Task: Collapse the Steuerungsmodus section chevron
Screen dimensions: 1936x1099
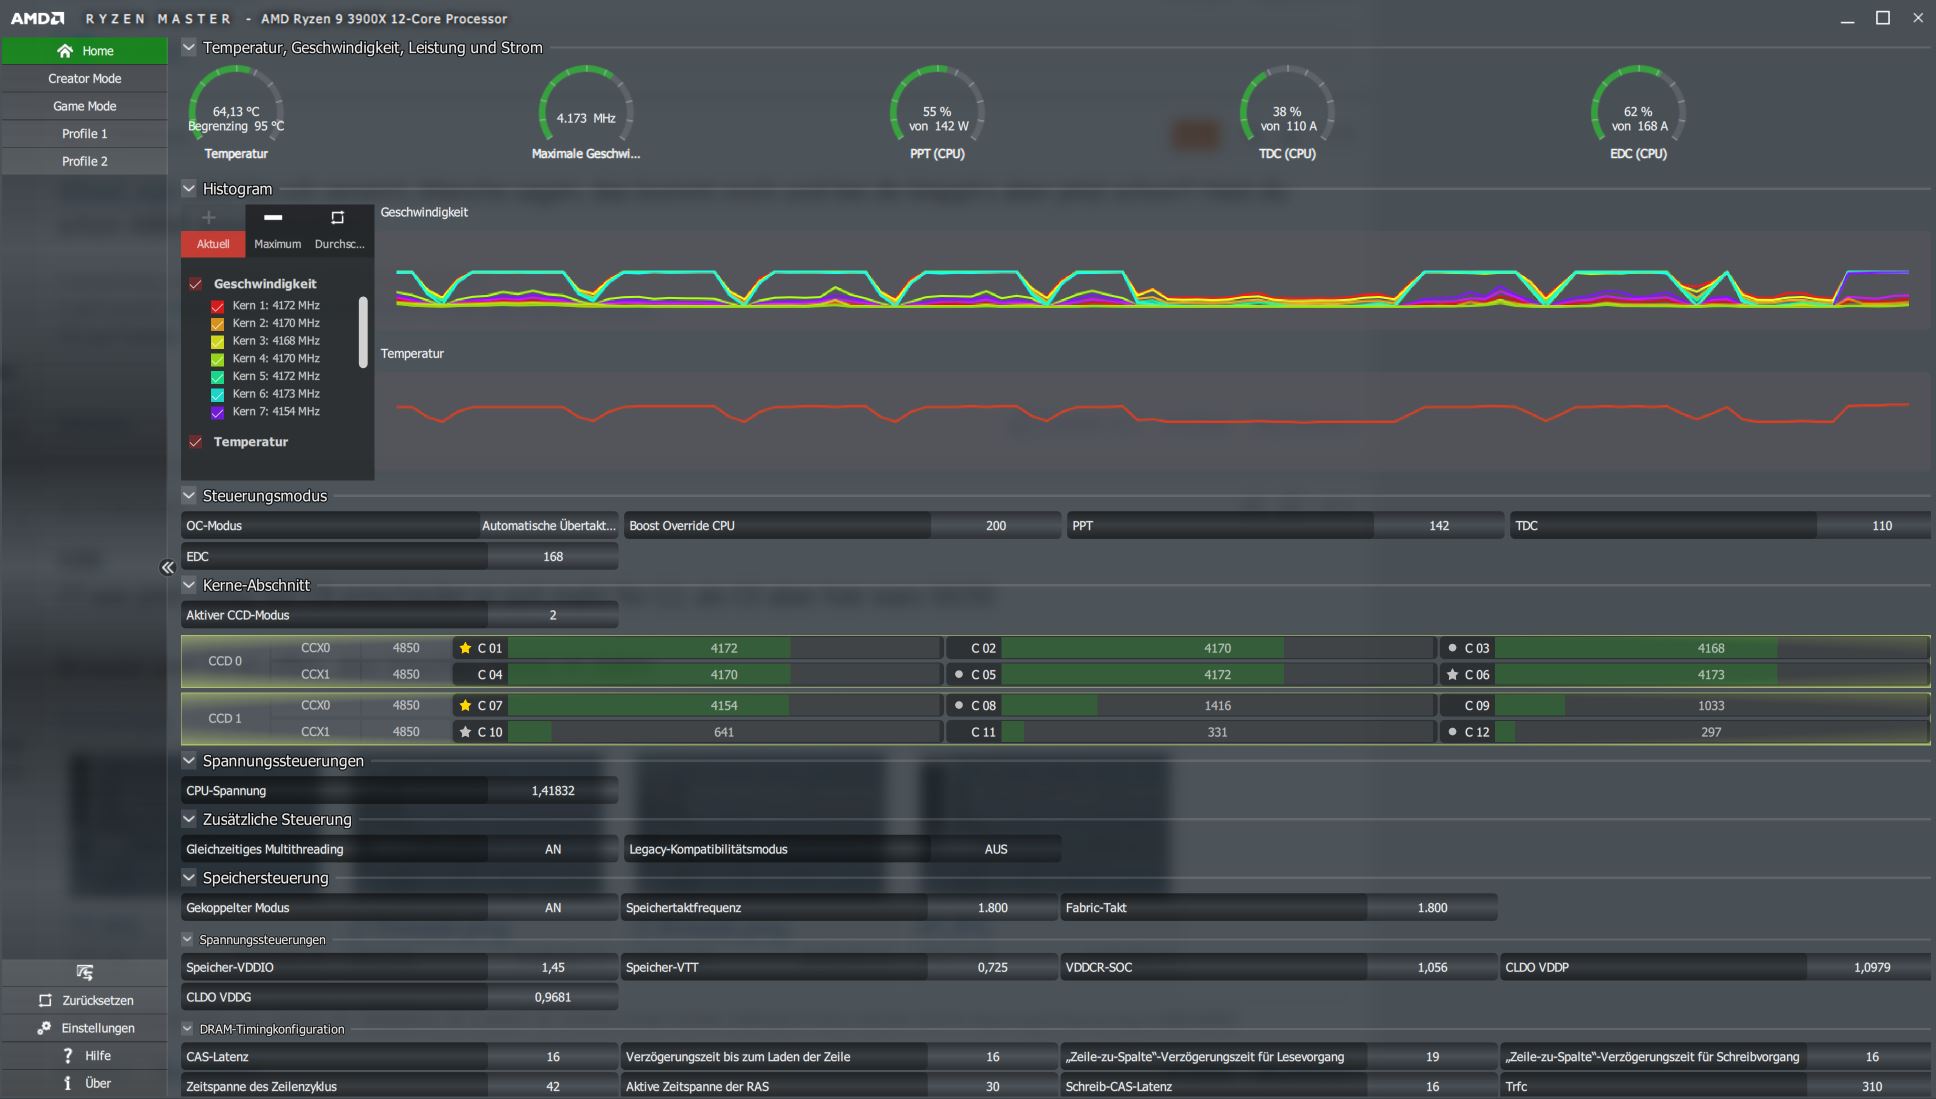Action: tap(189, 495)
